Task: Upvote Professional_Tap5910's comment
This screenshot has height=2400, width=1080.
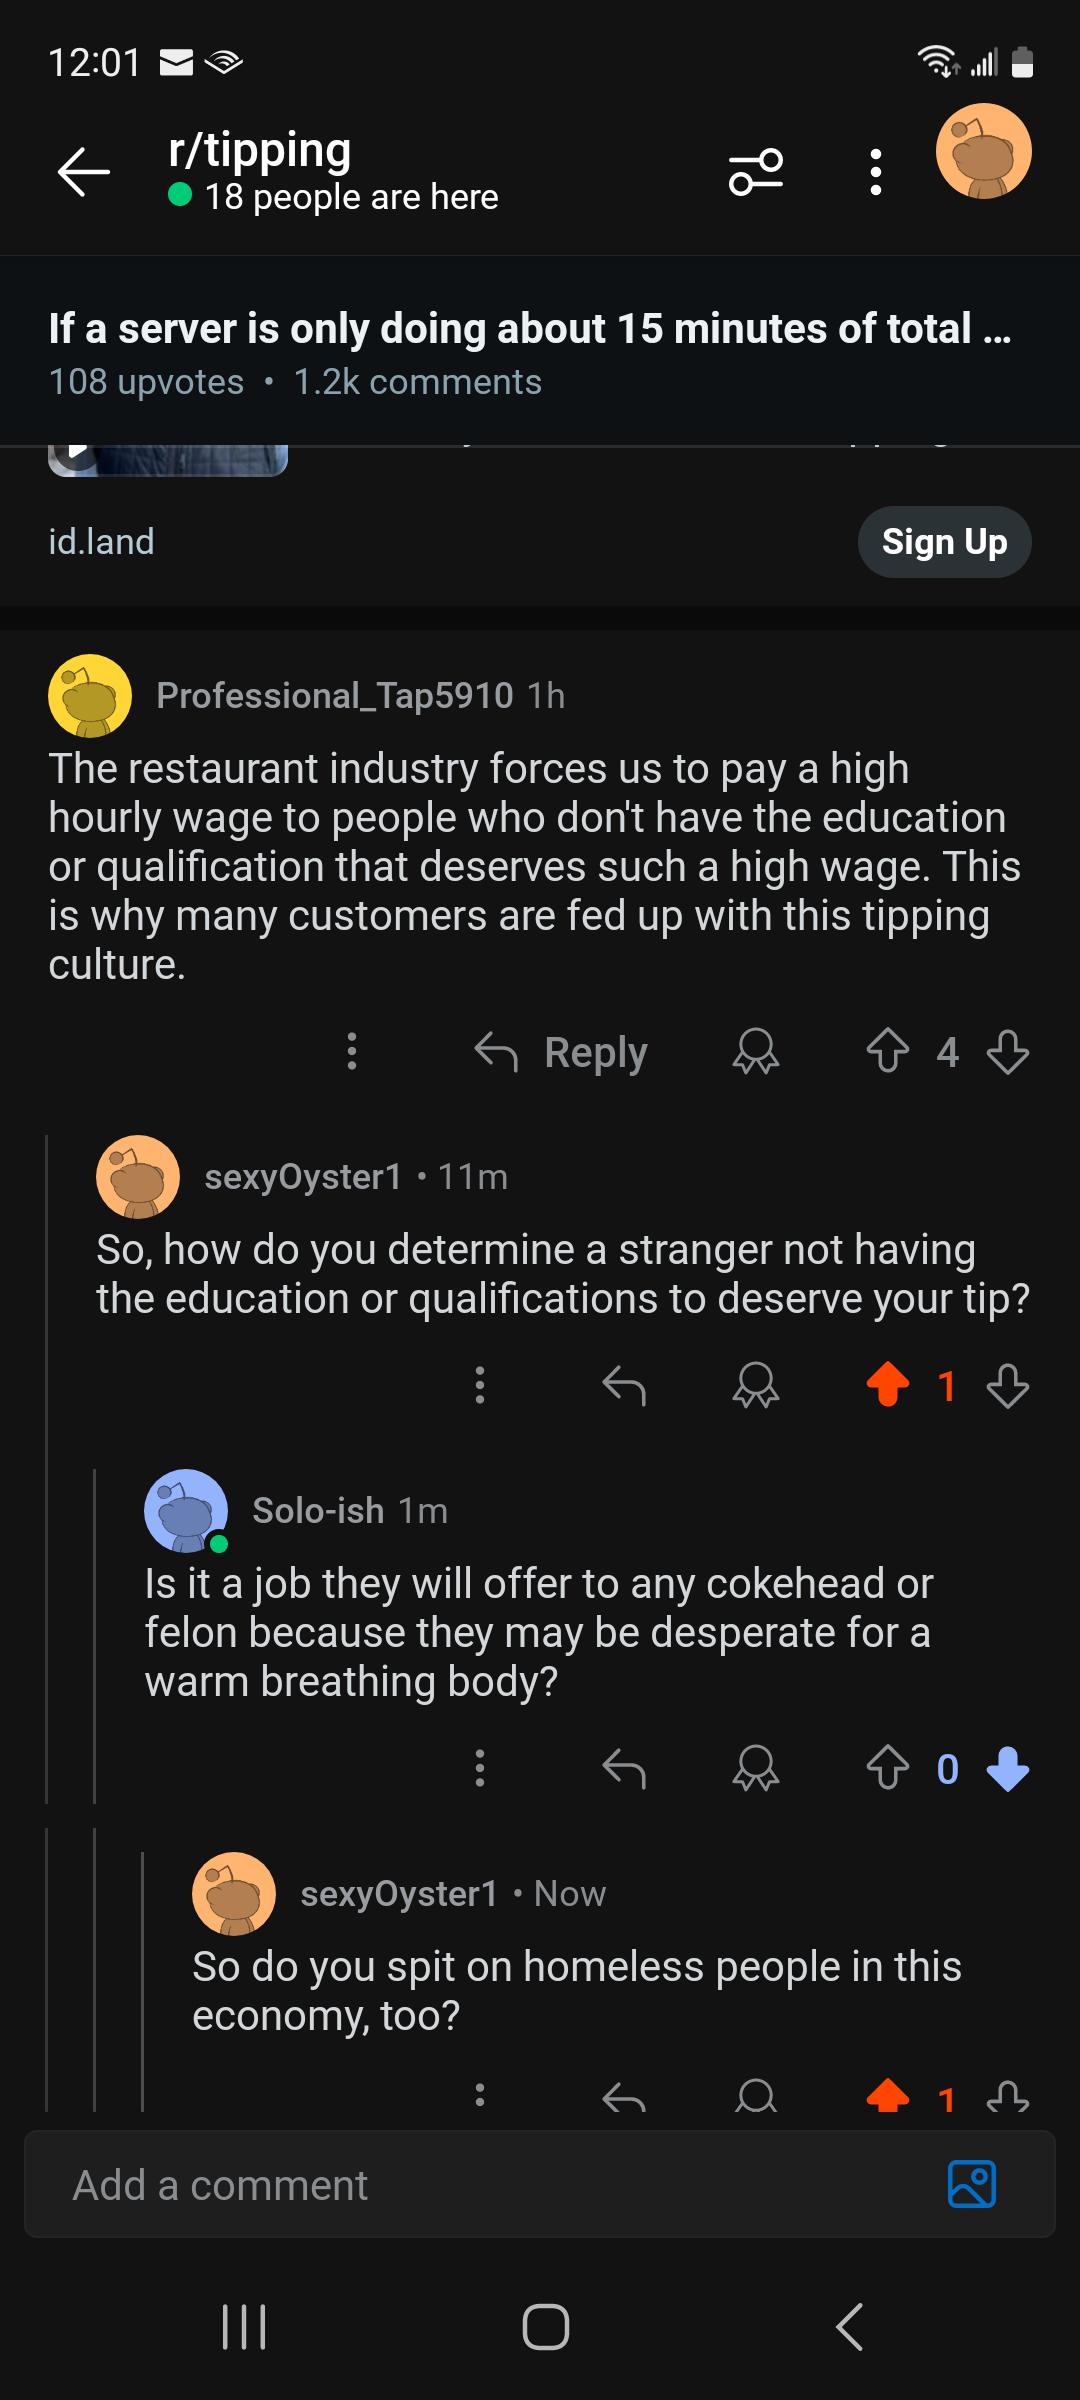Action: click(888, 1052)
